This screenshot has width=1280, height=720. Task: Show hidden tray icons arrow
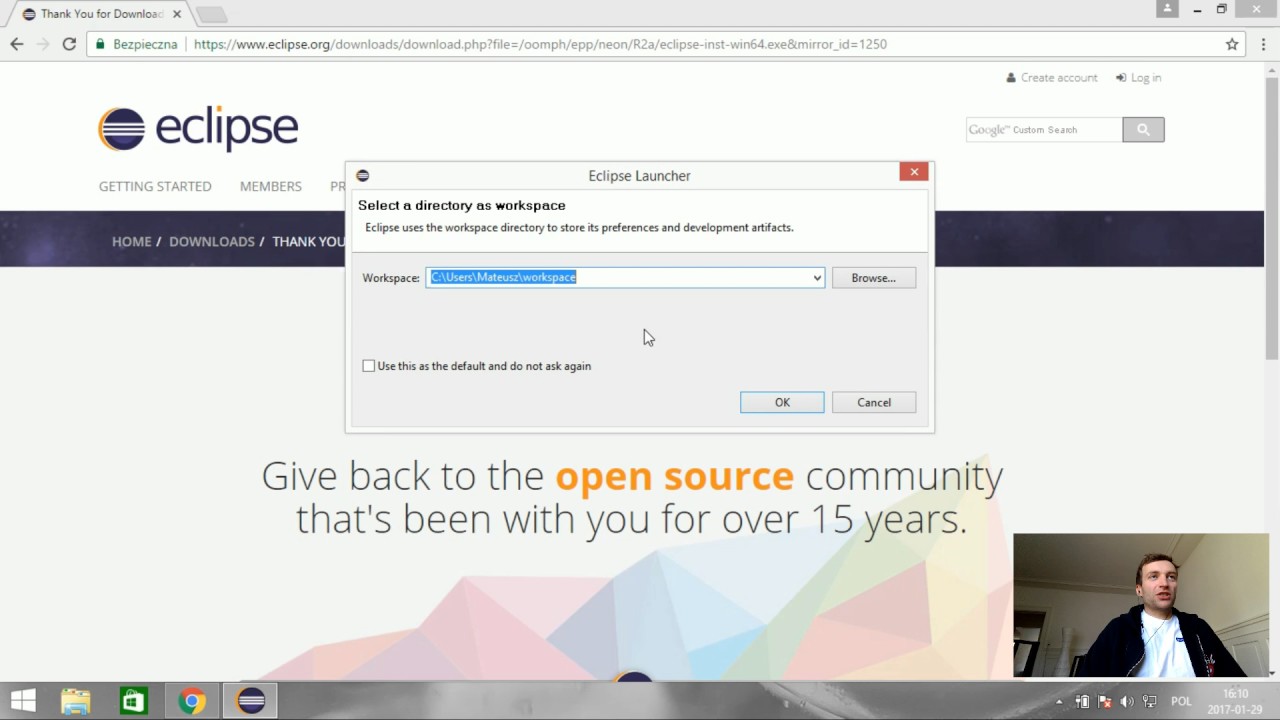pos(1059,702)
